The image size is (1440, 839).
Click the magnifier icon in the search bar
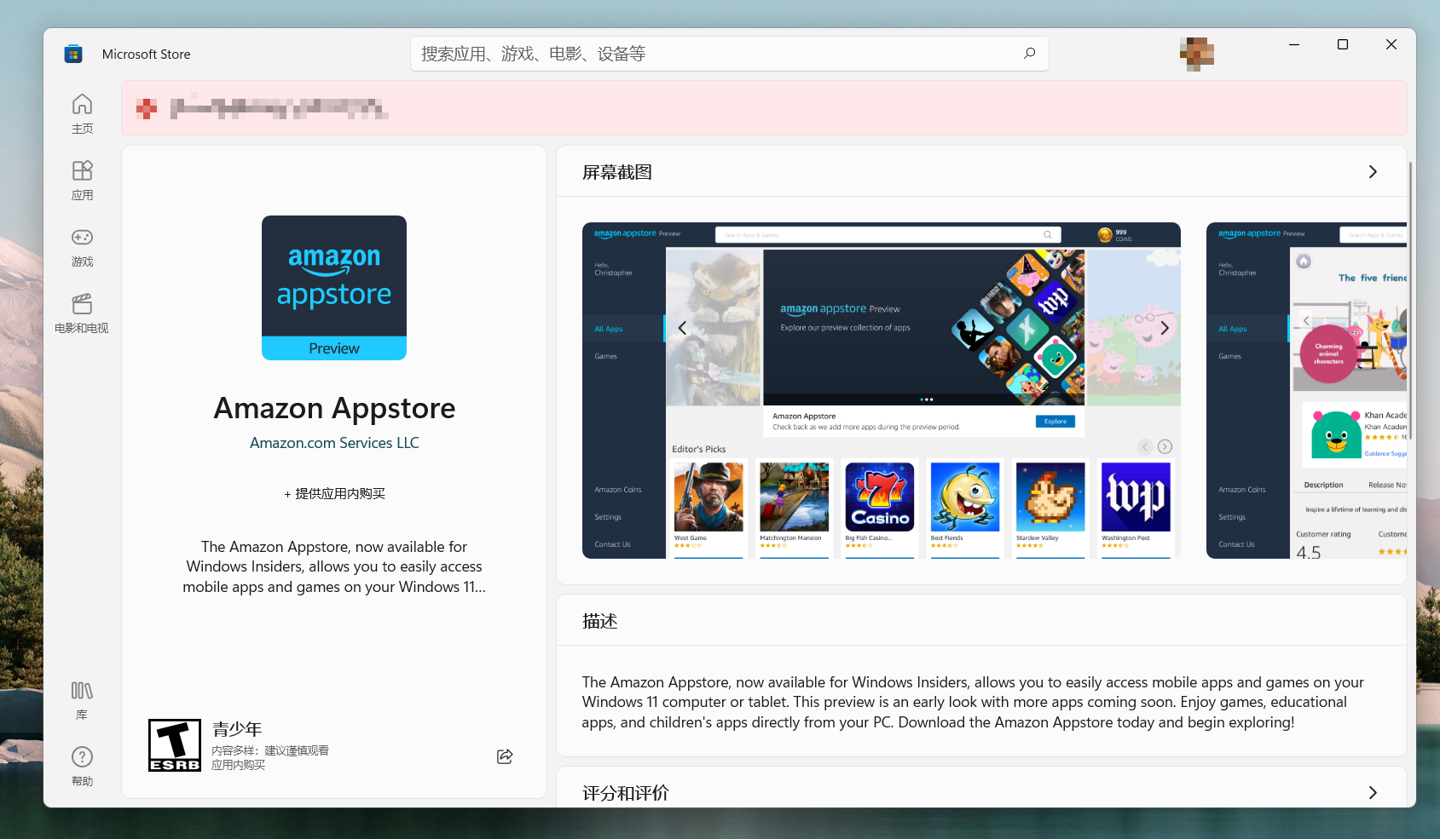click(x=1029, y=54)
